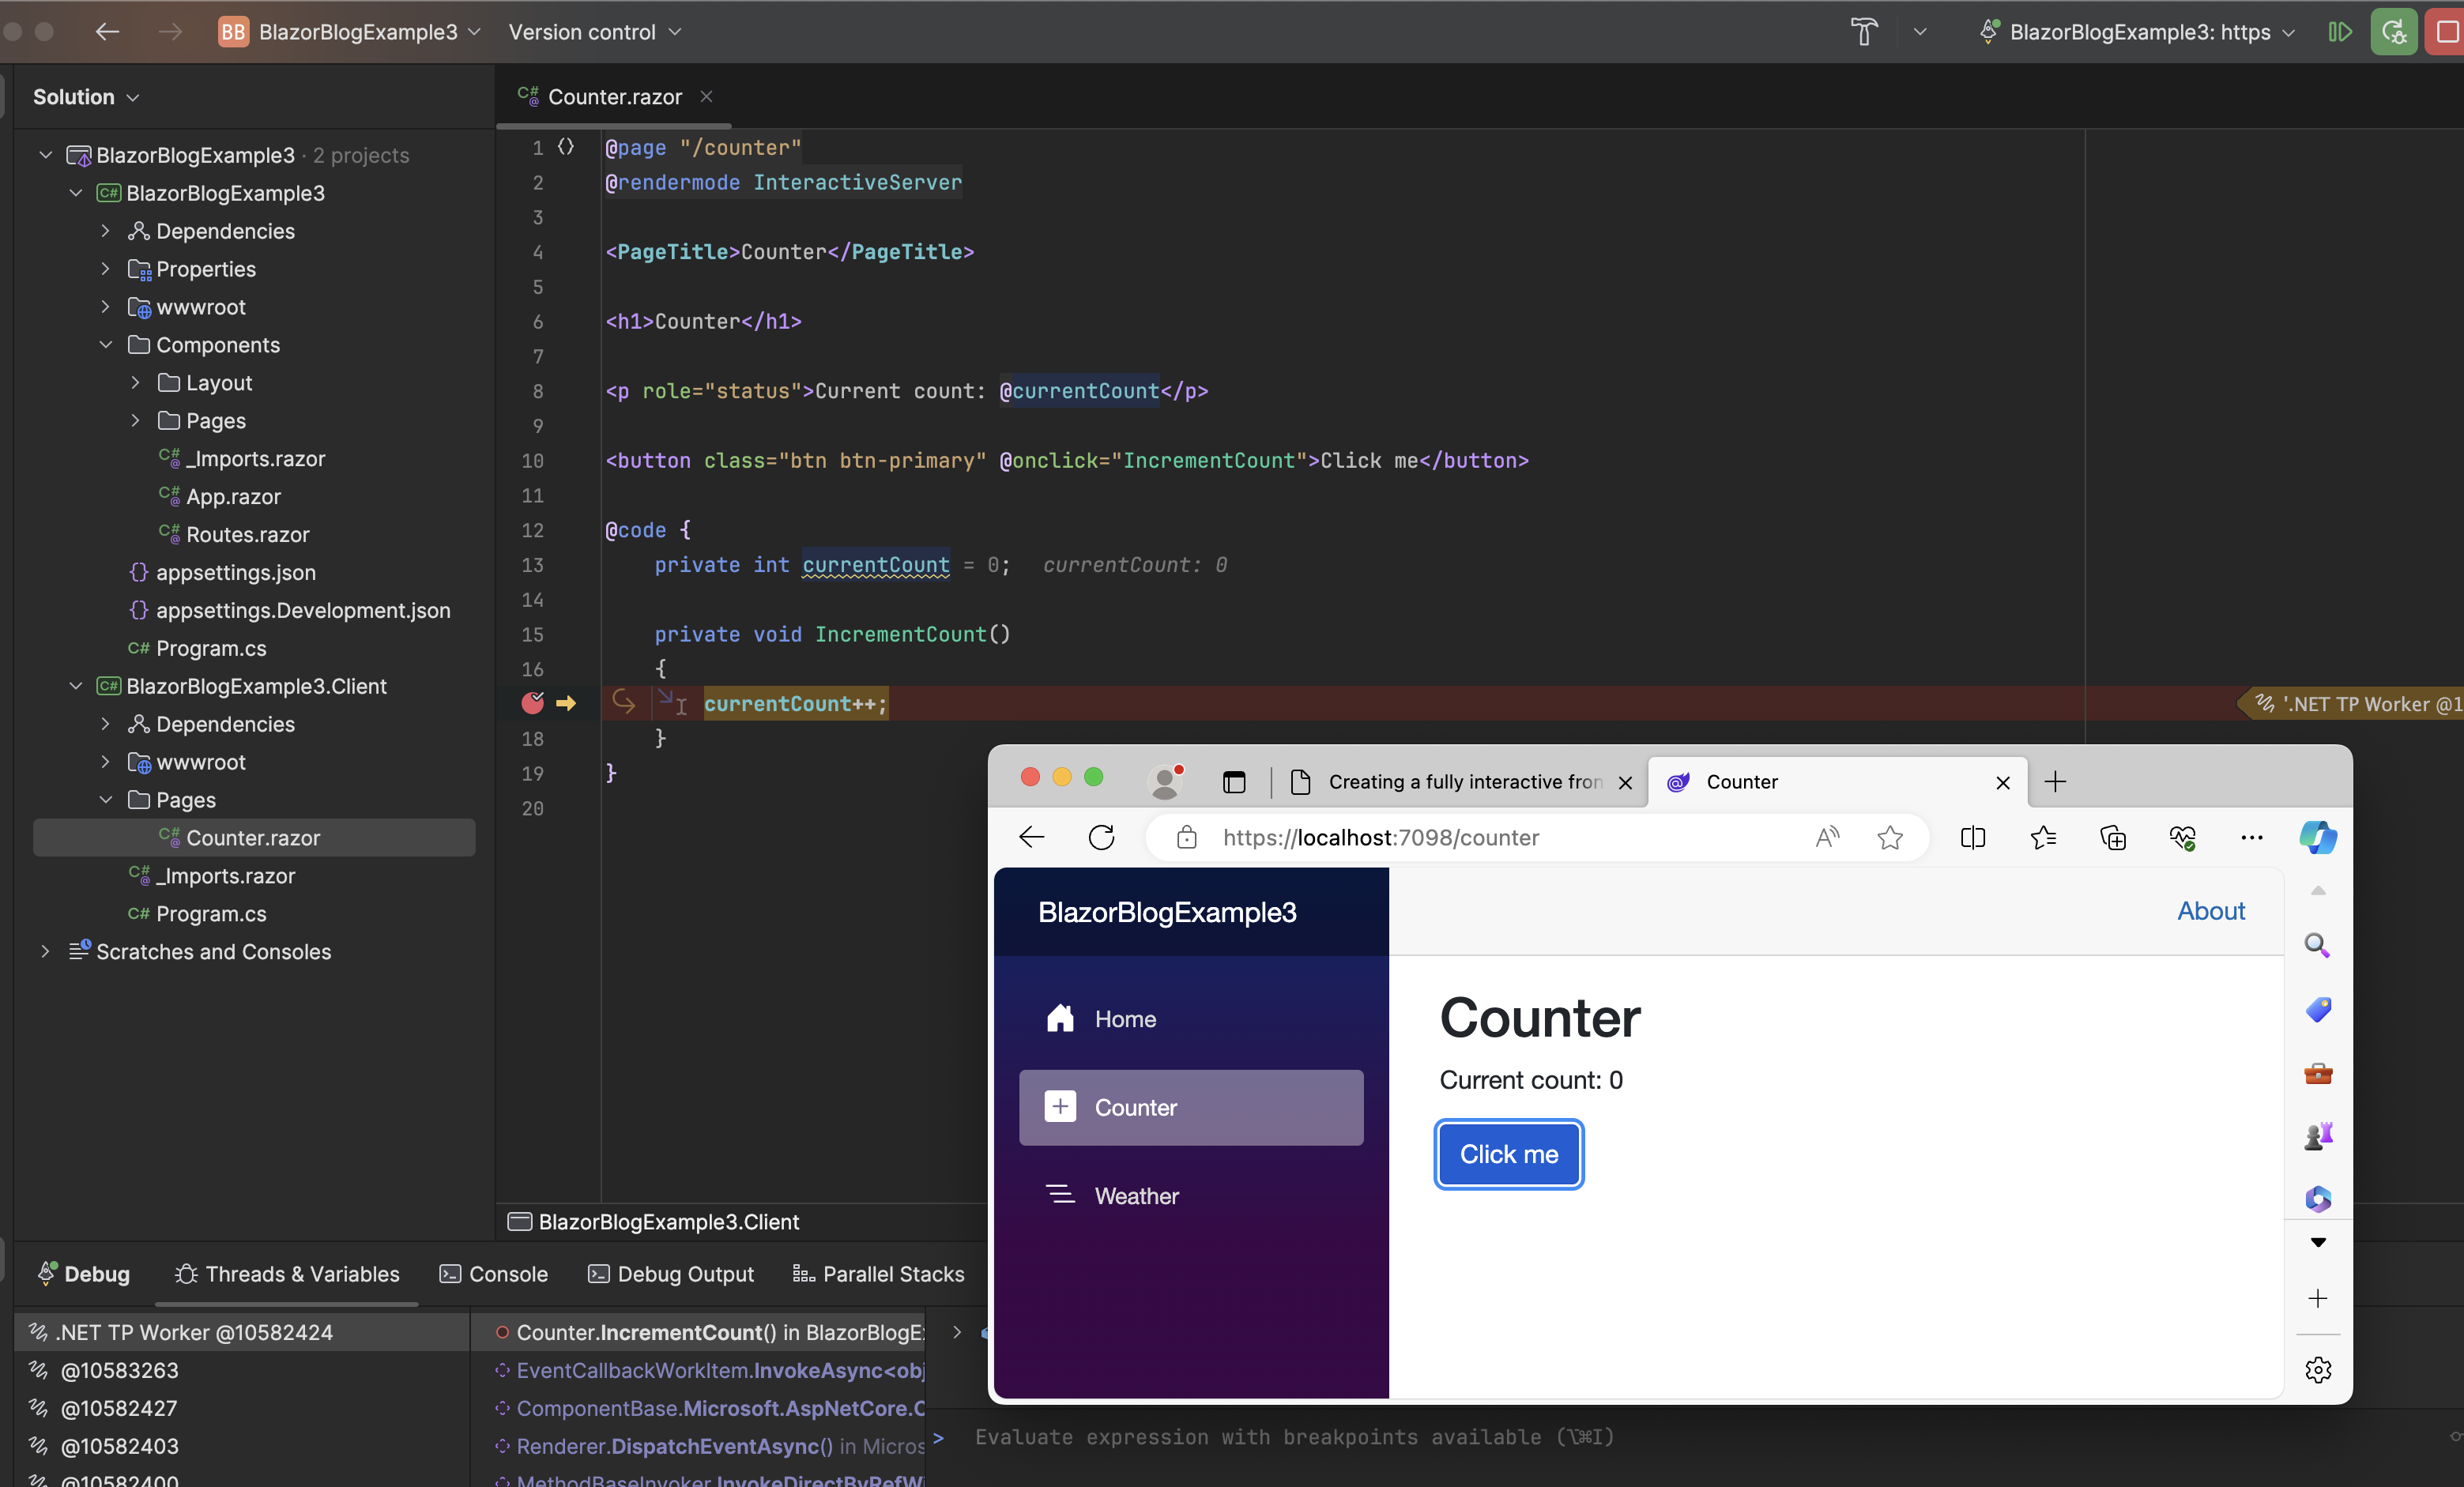Viewport: 2464px width, 1487px height.
Task: Open the Edge sidebar games chess icon
Action: click(2317, 1136)
